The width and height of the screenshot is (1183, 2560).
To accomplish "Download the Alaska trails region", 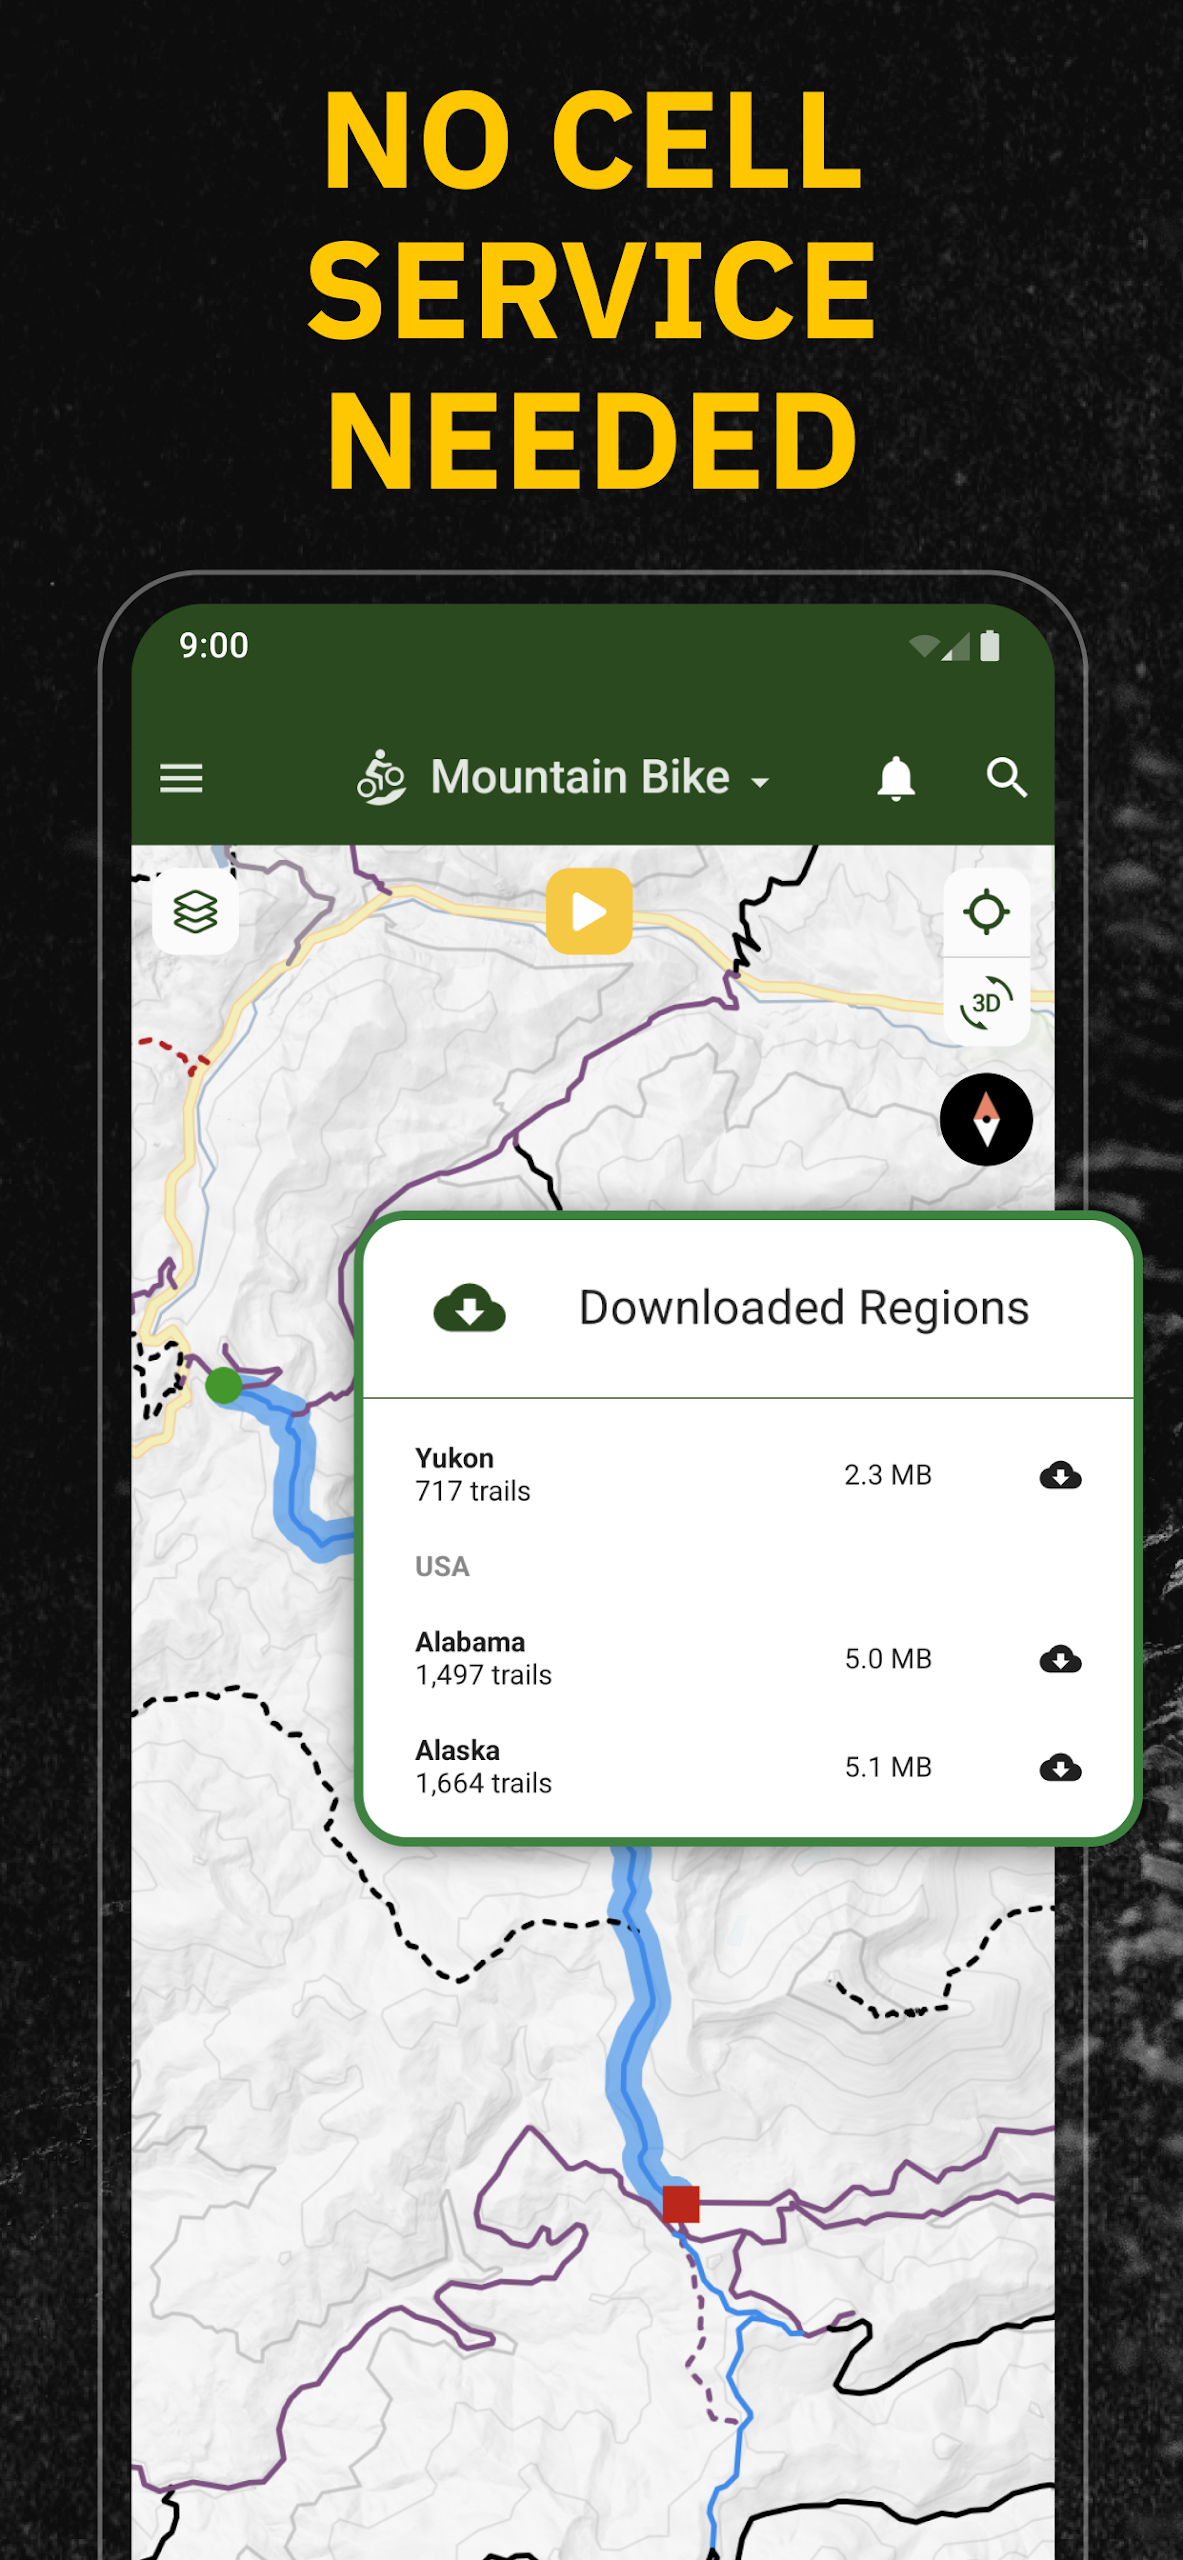I will 1060,1768.
